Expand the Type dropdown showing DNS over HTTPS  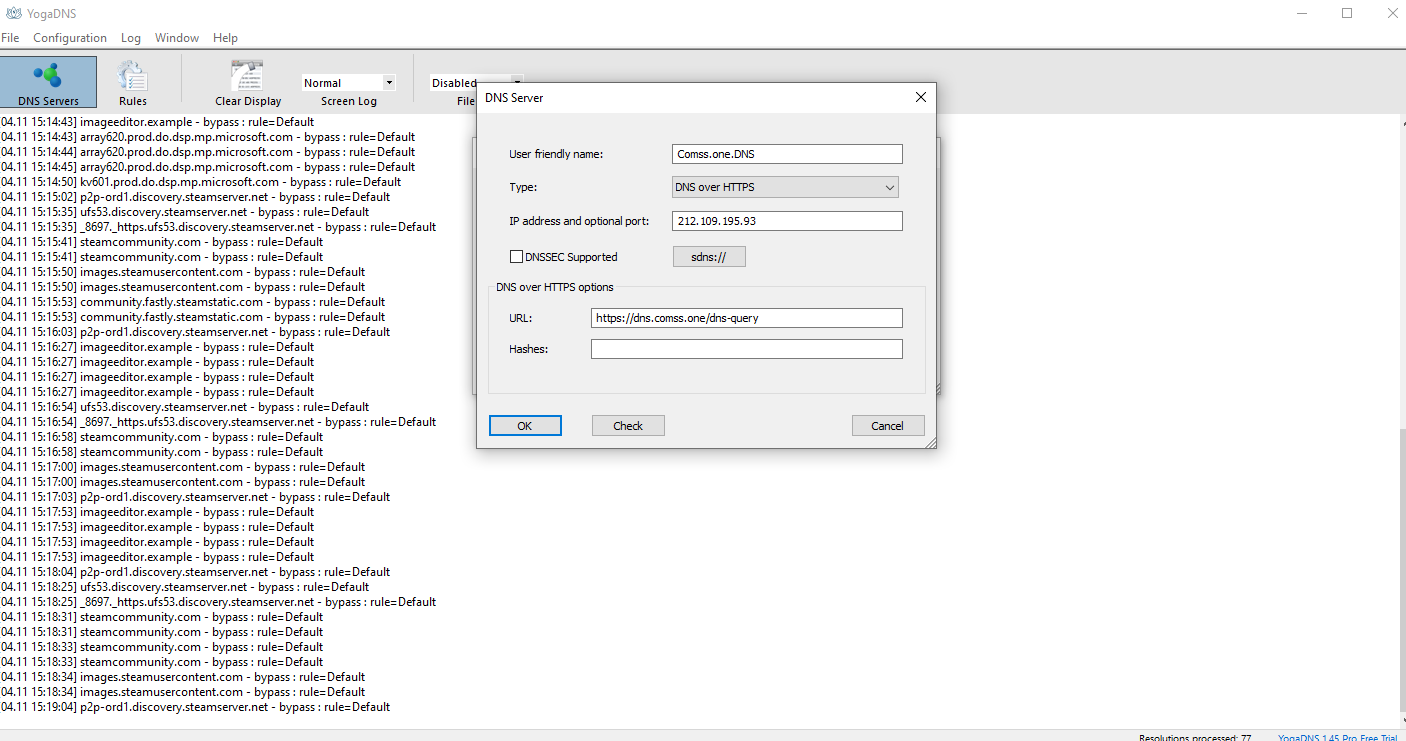coord(786,187)
